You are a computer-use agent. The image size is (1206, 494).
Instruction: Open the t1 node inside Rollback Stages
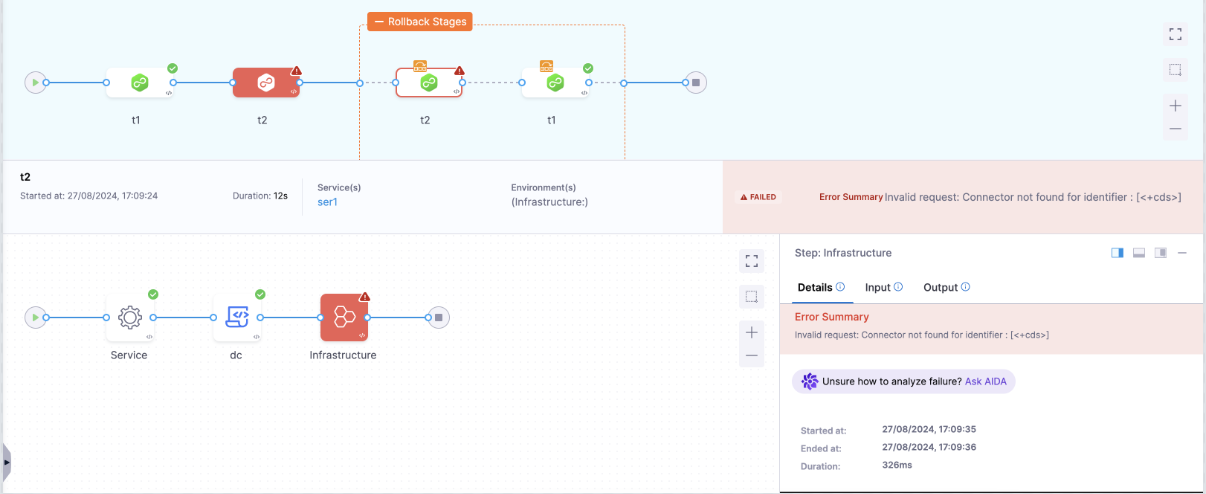[x=554, y=83]
